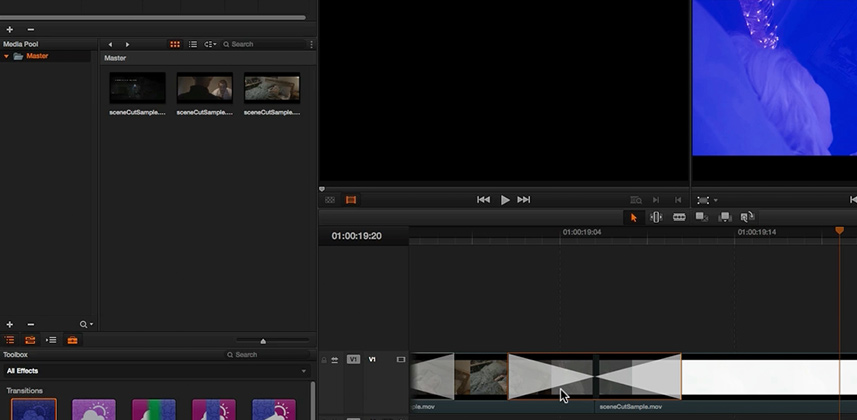Image resolution: width=857 pixels, height=420 pixels.
Task: Select the third sceneCutSample clip thumbnail
Action: (272, 88)
